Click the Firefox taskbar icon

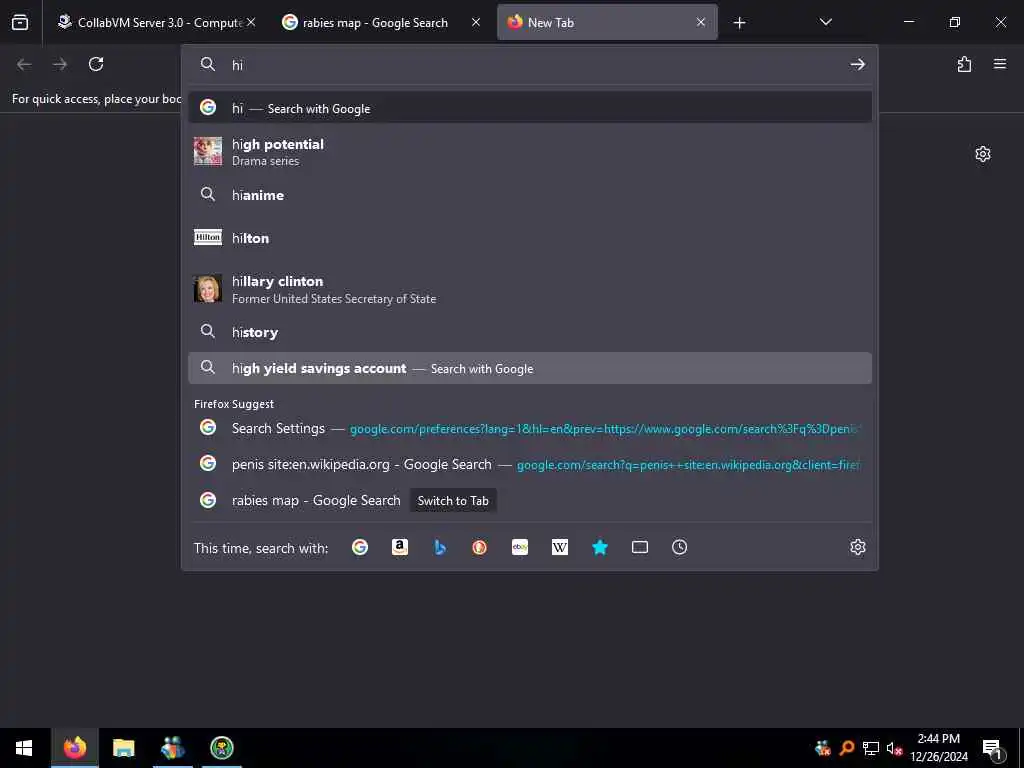(74, 748)
